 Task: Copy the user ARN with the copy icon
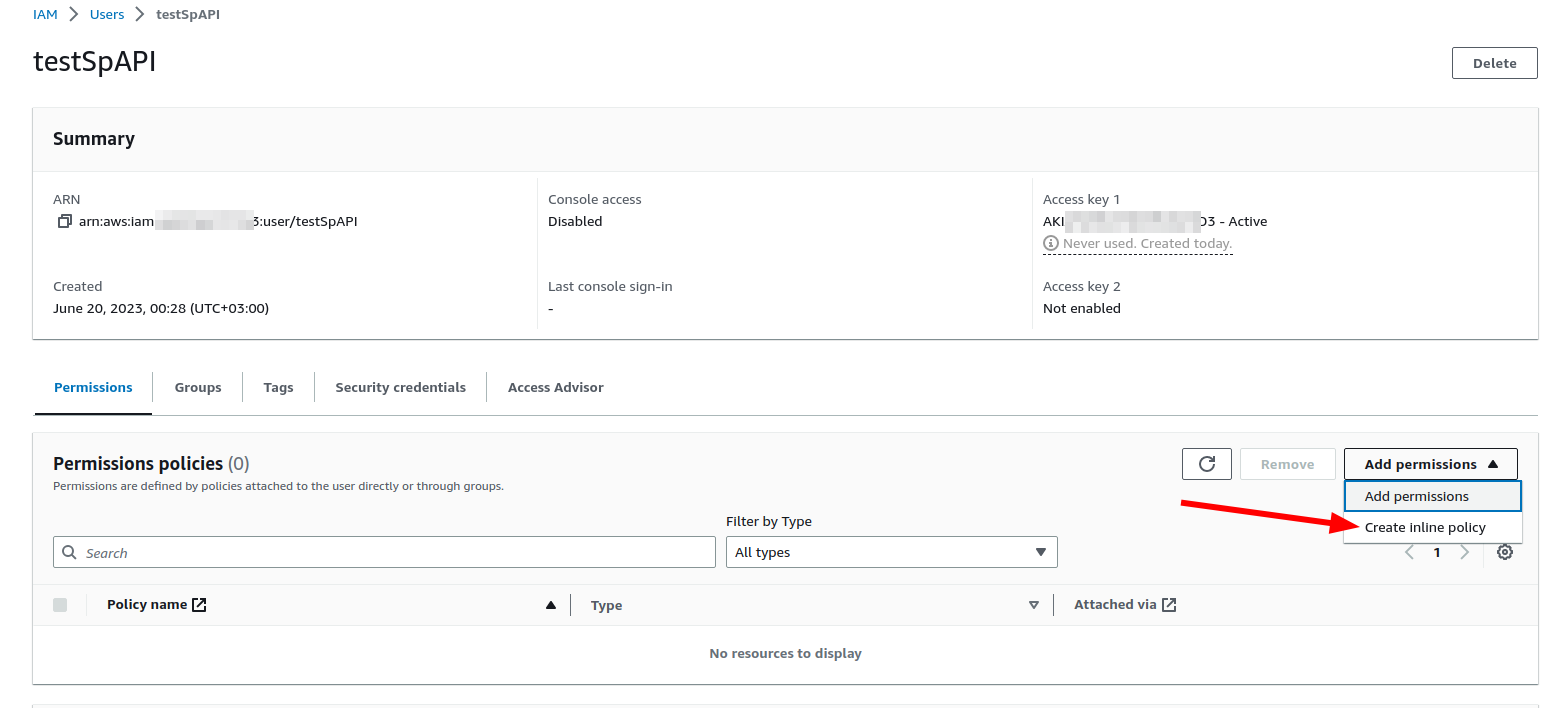pyautogui.click(x=65, y=221)
